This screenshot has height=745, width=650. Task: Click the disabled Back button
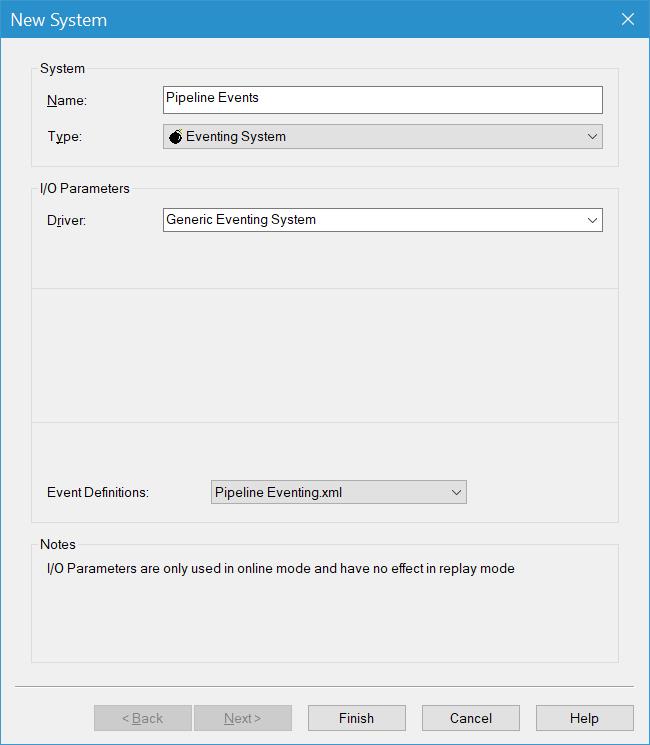coord(143,718)
